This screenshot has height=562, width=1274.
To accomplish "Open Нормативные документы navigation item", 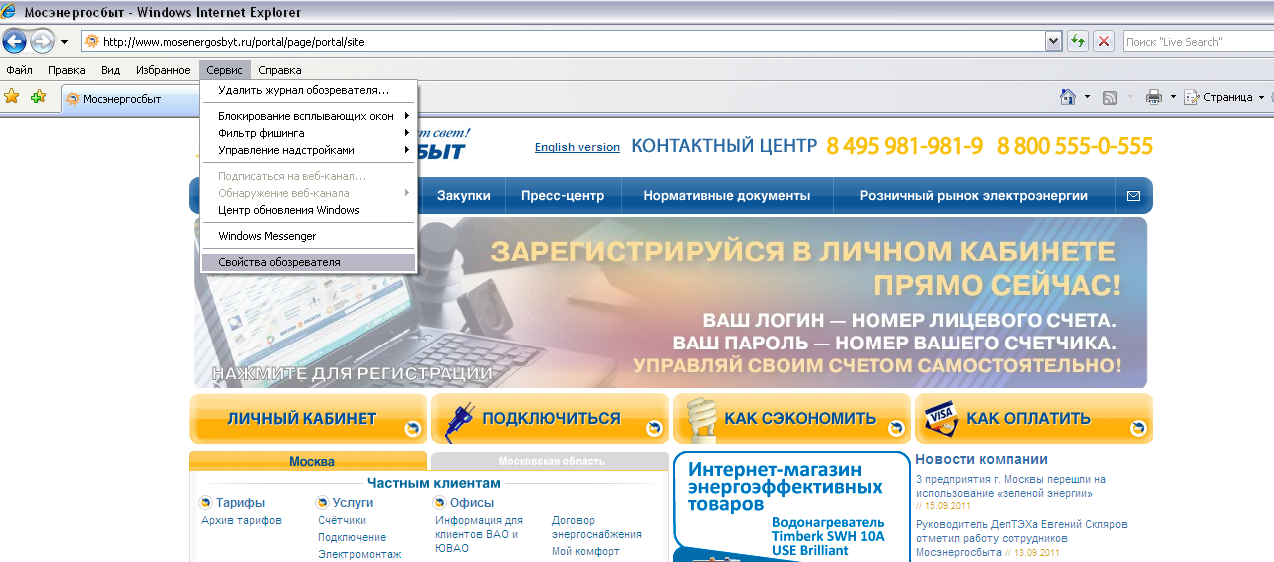I will (726, 196).
